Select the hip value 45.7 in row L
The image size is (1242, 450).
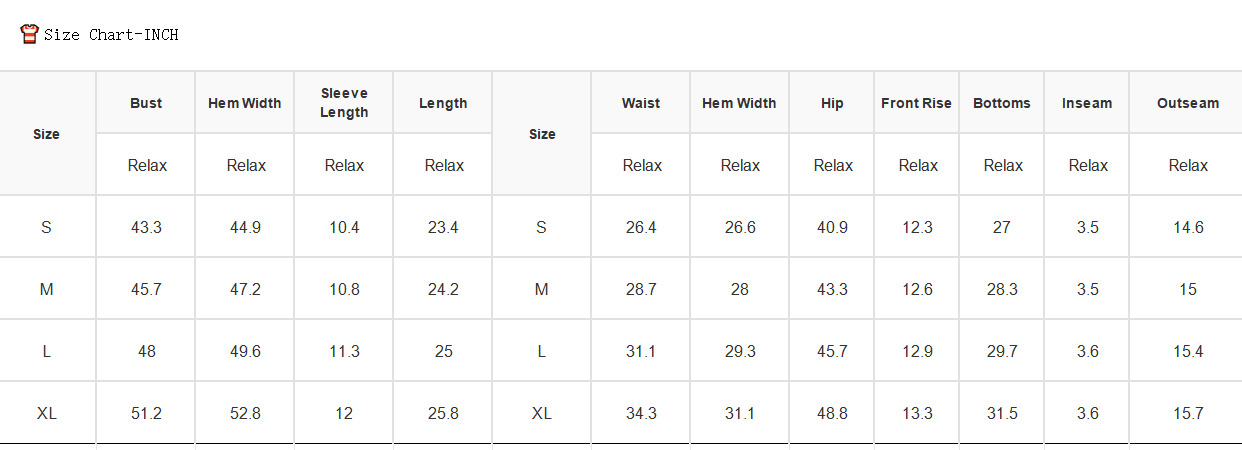click(832, 352)
